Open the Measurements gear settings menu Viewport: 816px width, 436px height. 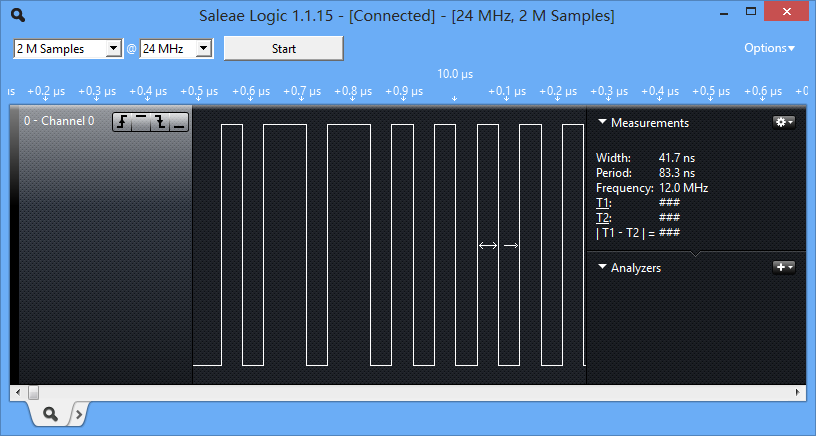(x=784, y=122)
